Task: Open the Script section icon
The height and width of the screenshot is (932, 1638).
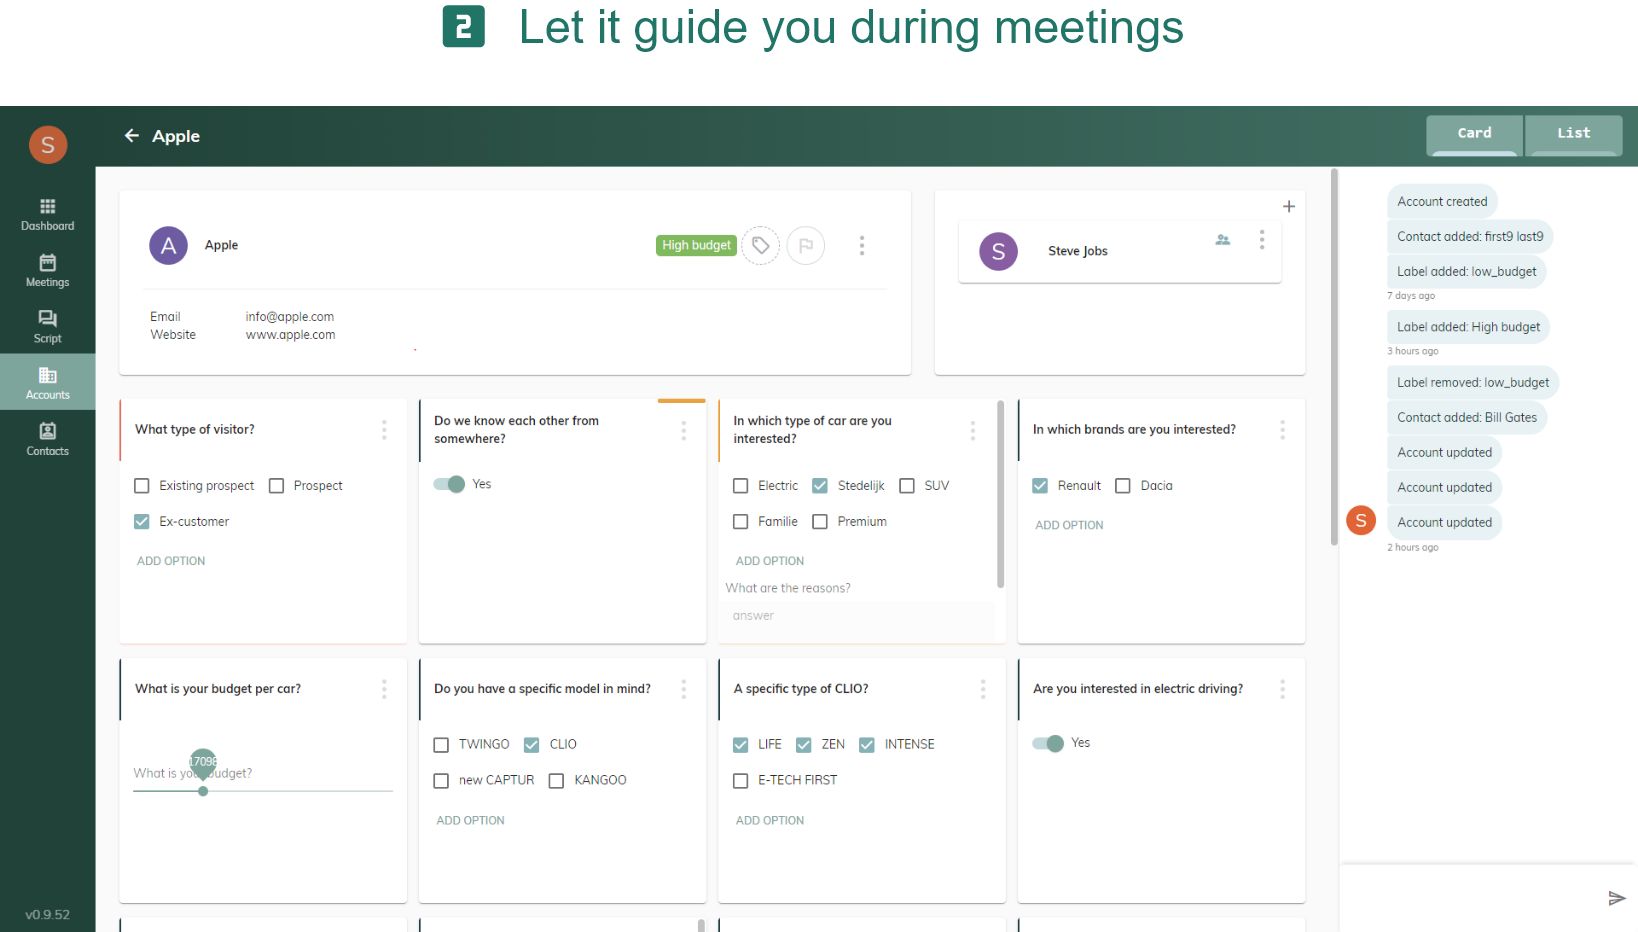Action: pos(47,319)
